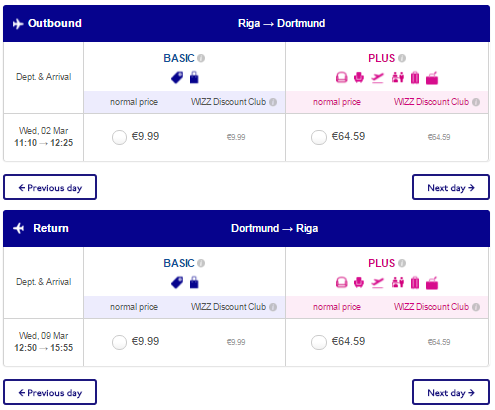
Task: Click the return PLUS airport check-in people icon
Action: click(398, 283)
